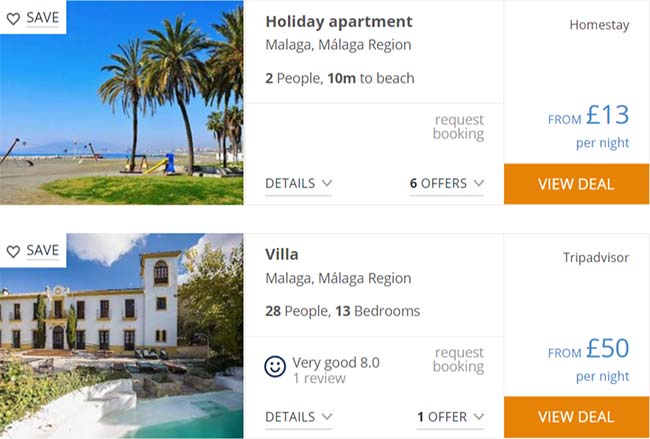Click the heart icon on the Holiday apartment photo
The height and width of the screenshot is (439, 650).
(x=13, y=18)
